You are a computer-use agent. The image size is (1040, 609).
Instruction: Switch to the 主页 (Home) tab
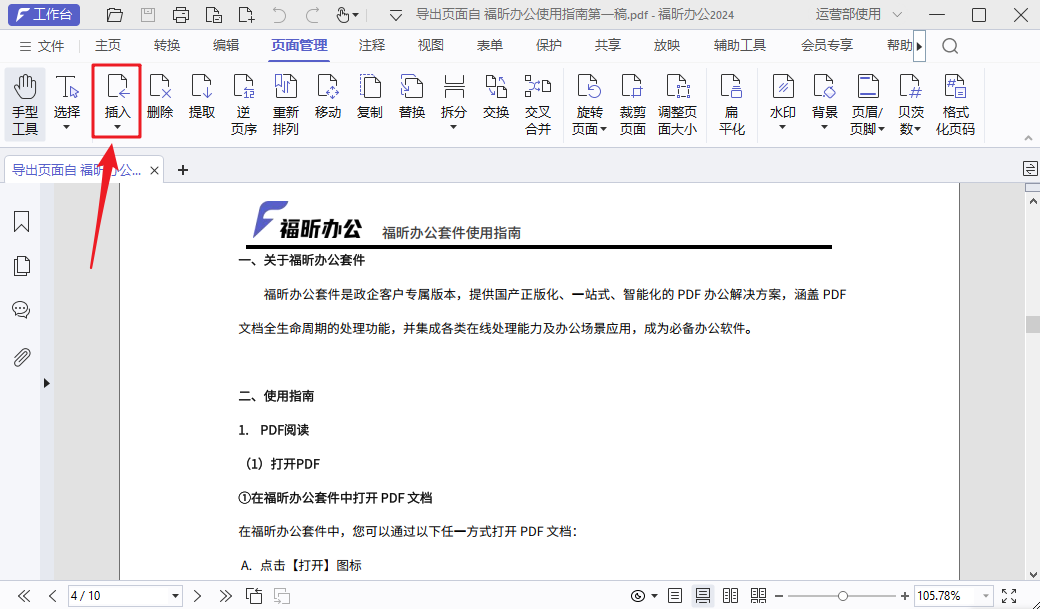108,45
